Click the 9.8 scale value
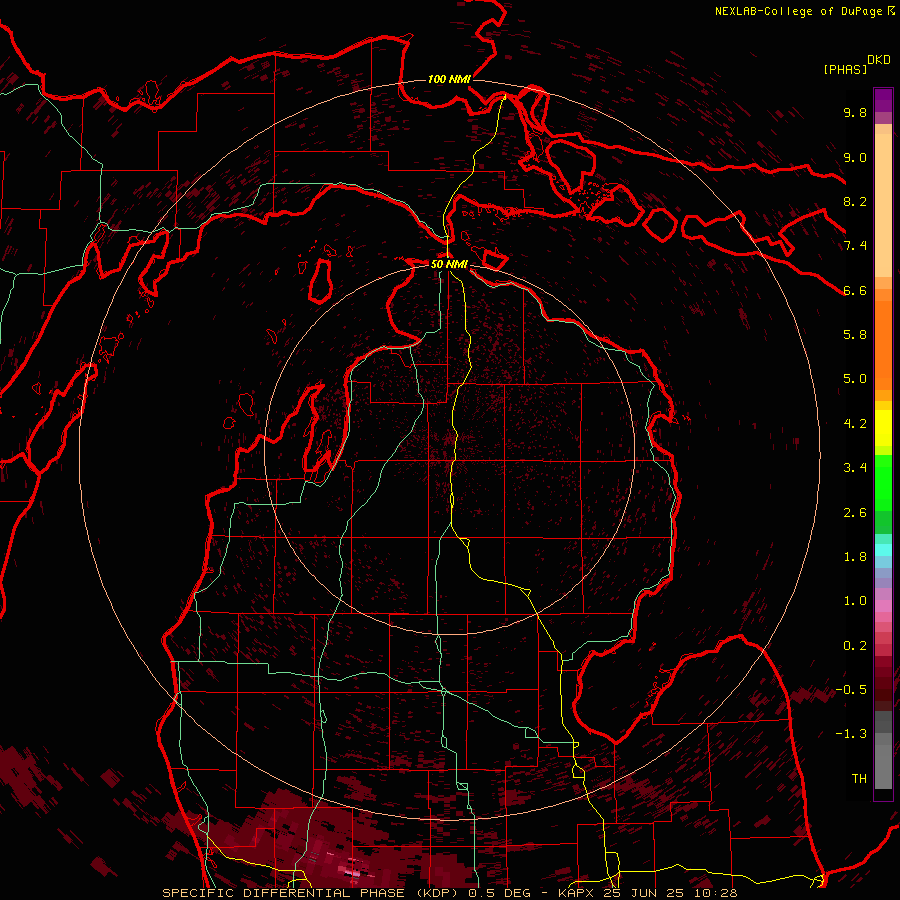This screenshot has height=900, width=900. click(855, 112)
